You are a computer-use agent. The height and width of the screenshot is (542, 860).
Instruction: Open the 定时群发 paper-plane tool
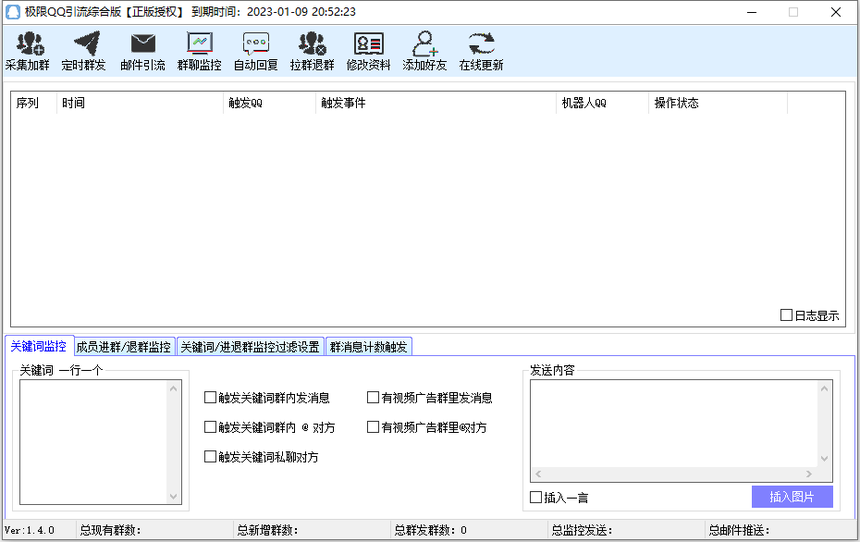coord(83,51)
